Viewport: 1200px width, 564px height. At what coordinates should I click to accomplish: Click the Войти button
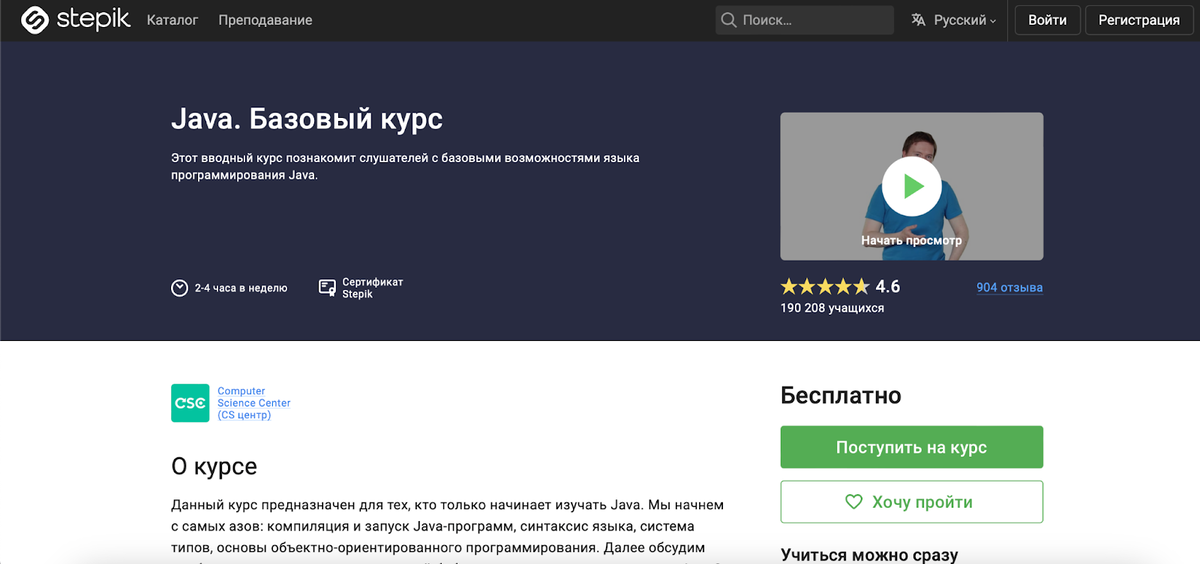pyautogui.click(x=1047, y=20)
